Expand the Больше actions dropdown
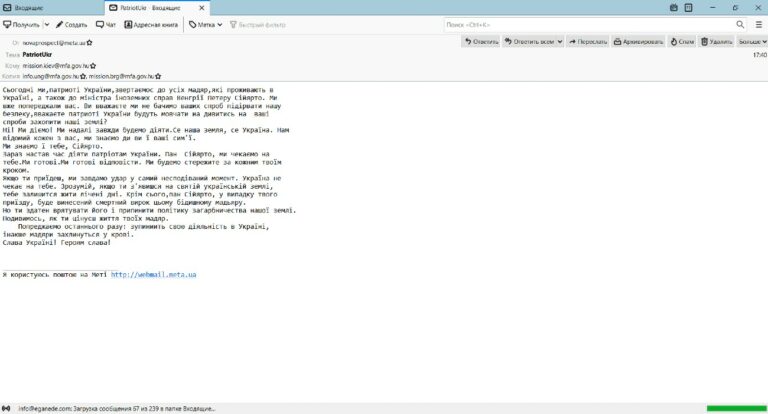 tap(752, 42)
